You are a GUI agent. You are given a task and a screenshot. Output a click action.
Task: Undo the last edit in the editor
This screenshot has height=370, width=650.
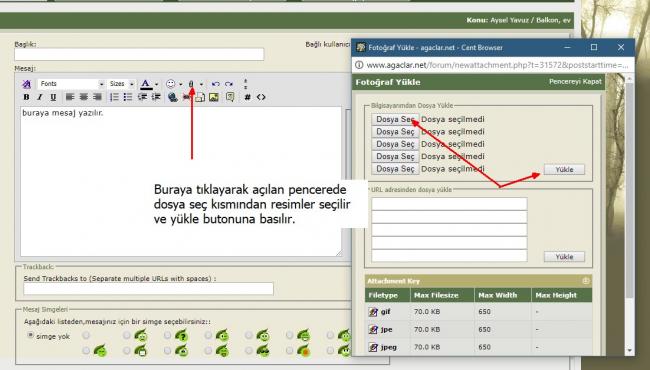[216, 84]
